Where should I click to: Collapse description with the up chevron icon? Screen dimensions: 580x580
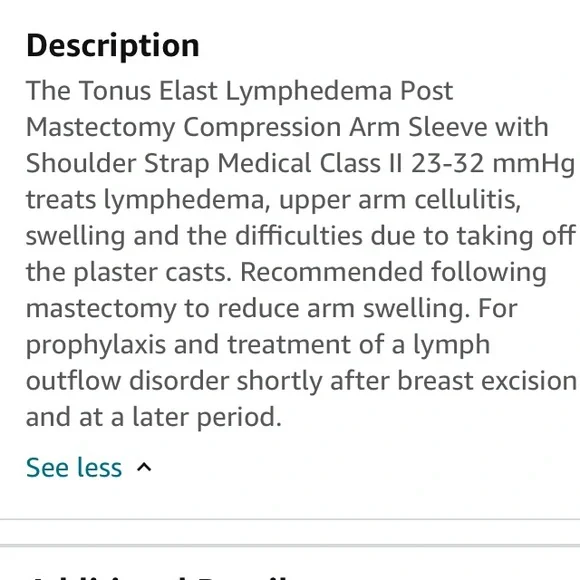[x=144, y=468]
